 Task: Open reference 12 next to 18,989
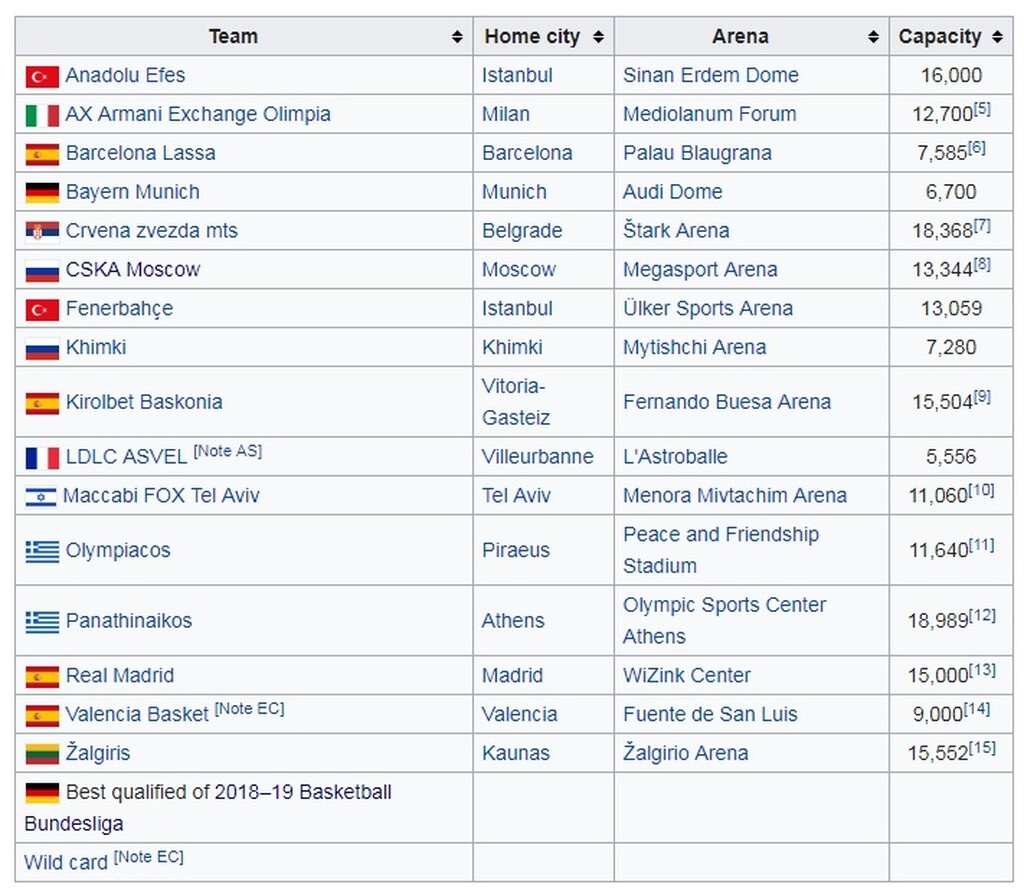[x=982, y=615]
